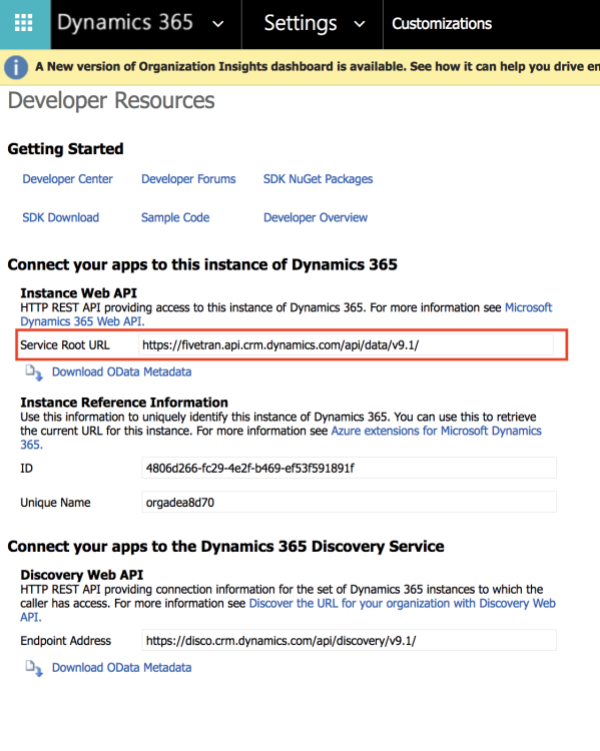This screenshot has width=600, height=751.
Task: Click download icon beside Instance Web API metadata
Action: click(x=34, y=373)
